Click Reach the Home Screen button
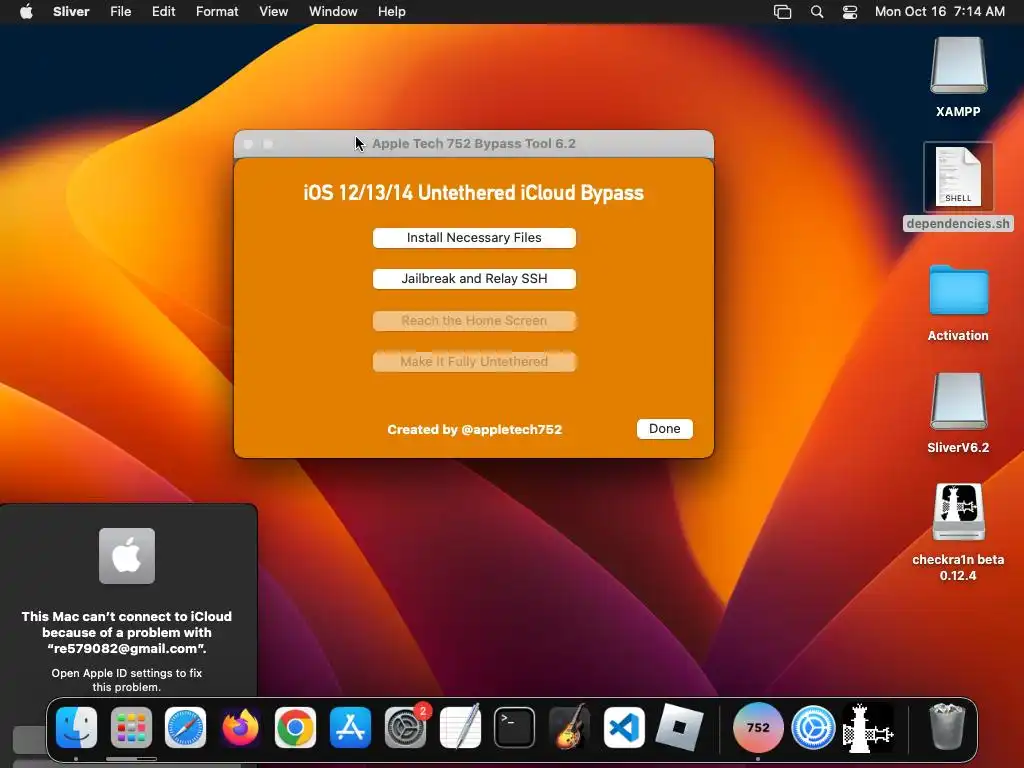This screenshot has width=1024, height=768. pos(474,321)
